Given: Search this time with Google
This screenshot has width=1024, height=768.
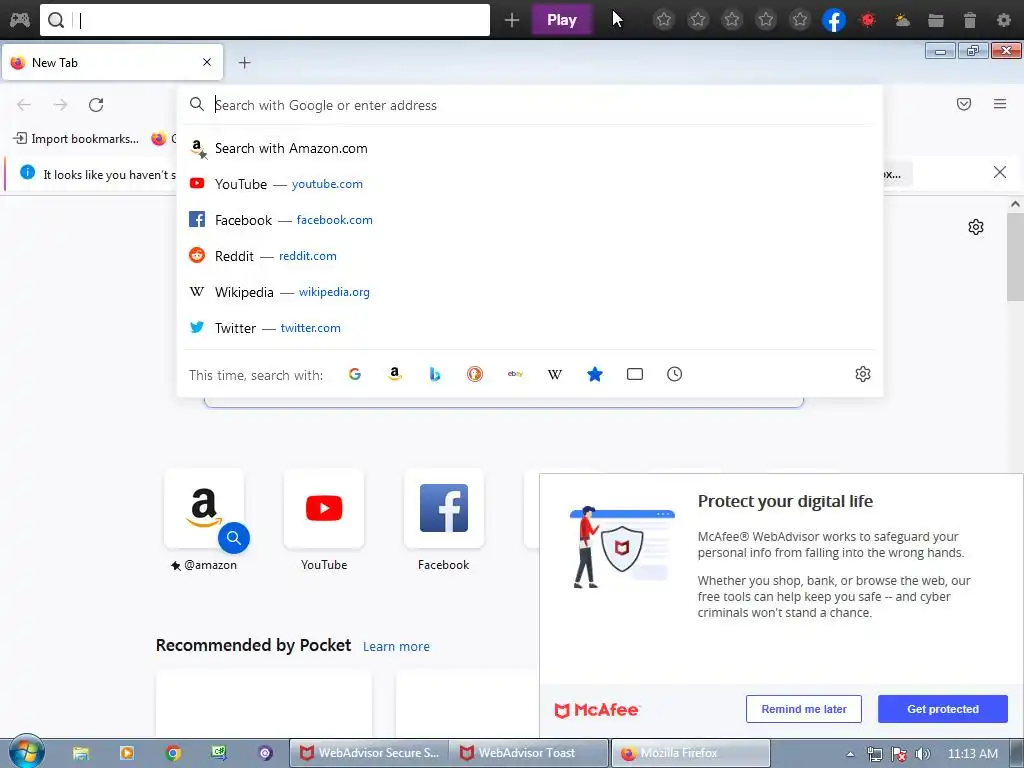Looking at the screenshot, I should (355, 374).
